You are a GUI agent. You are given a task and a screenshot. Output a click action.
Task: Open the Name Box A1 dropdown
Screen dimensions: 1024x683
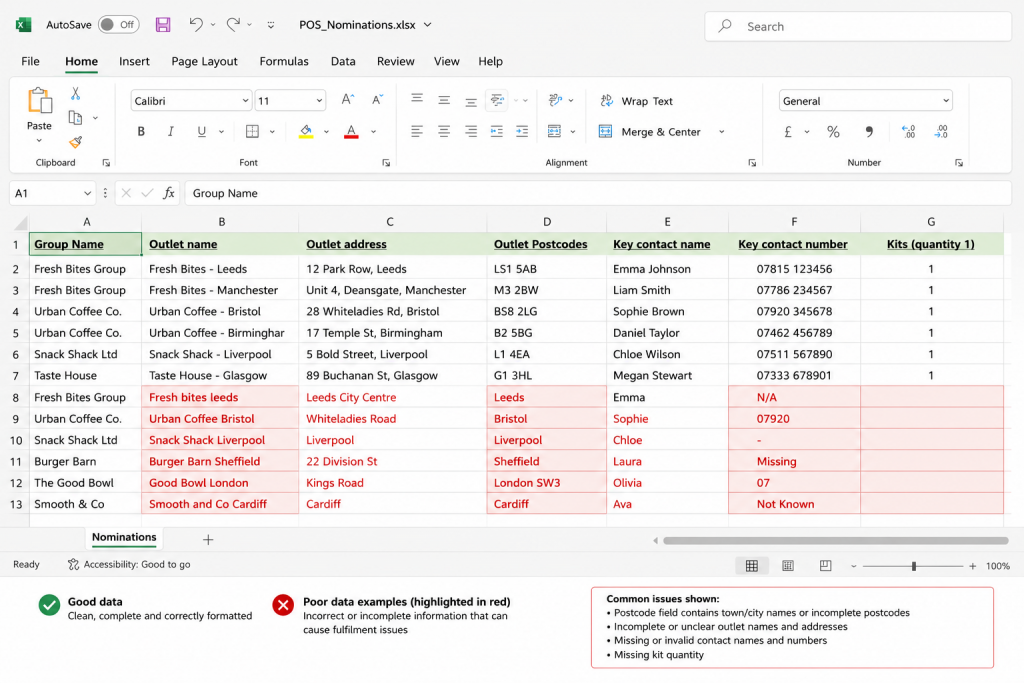(x=87, y=193)
